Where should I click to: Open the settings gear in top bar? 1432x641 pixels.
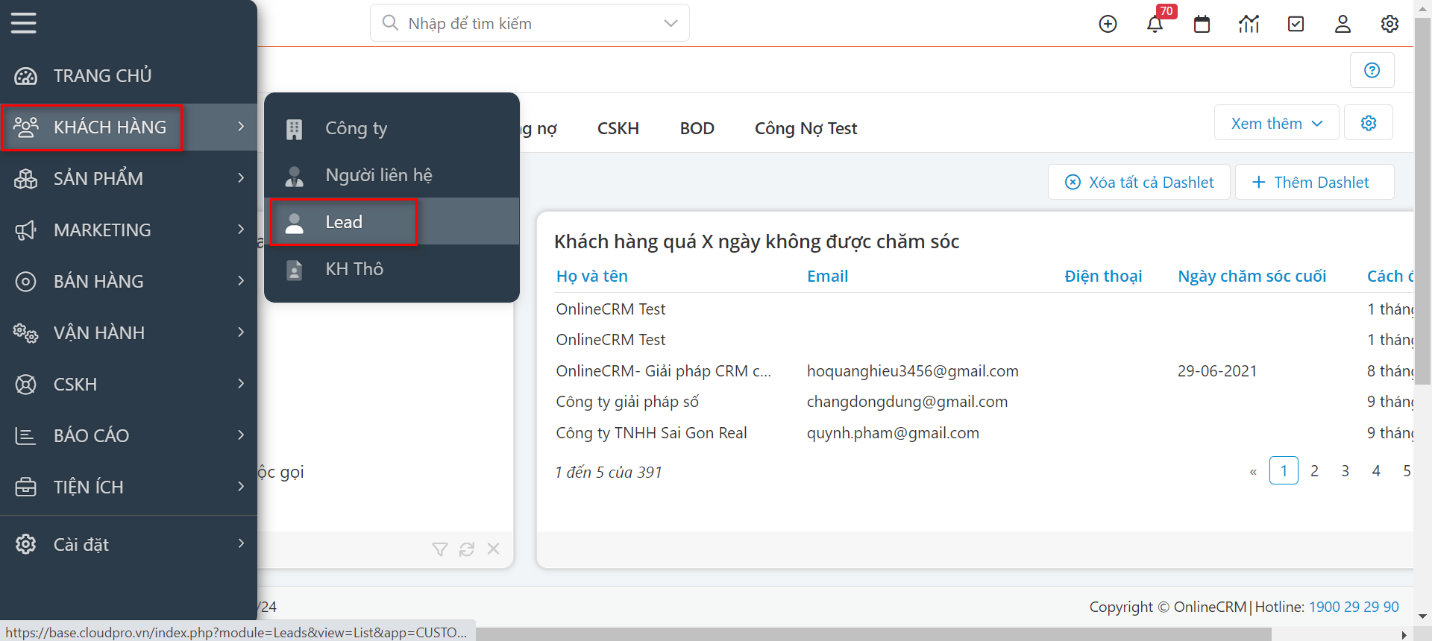click(x=1390, y=23)
